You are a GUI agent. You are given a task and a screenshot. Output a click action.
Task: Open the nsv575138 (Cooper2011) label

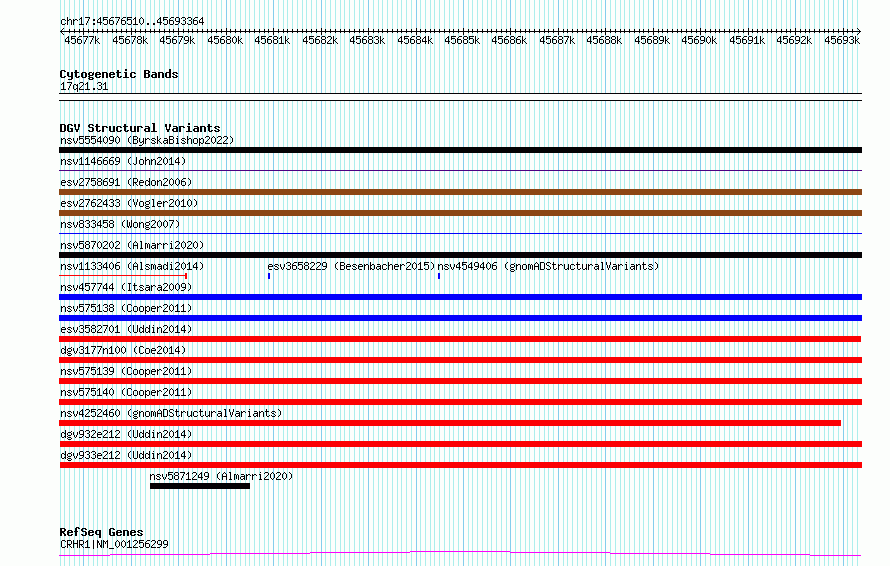(126, 308)
